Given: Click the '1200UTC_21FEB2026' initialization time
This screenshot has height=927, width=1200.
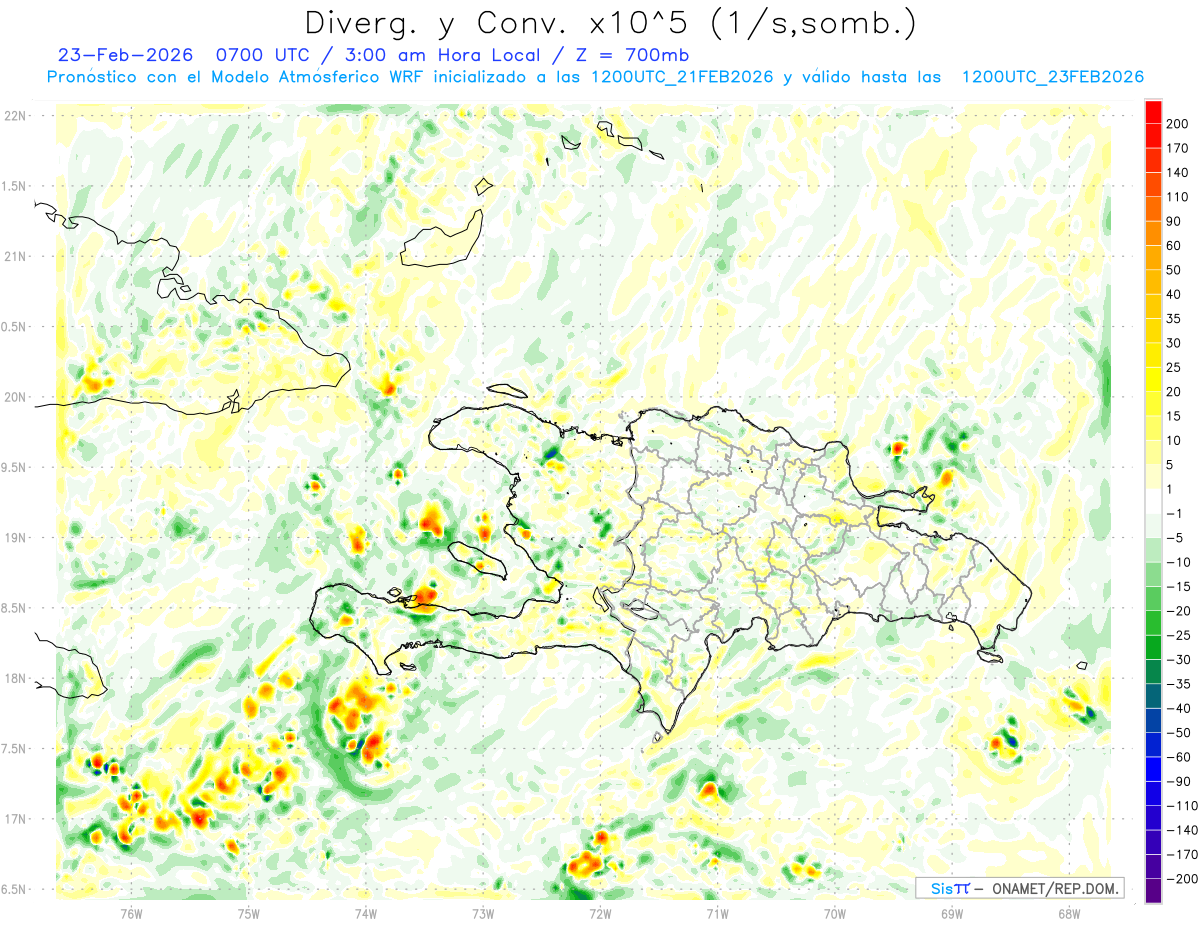Looking at the screenshot, I should pos(682,77).
